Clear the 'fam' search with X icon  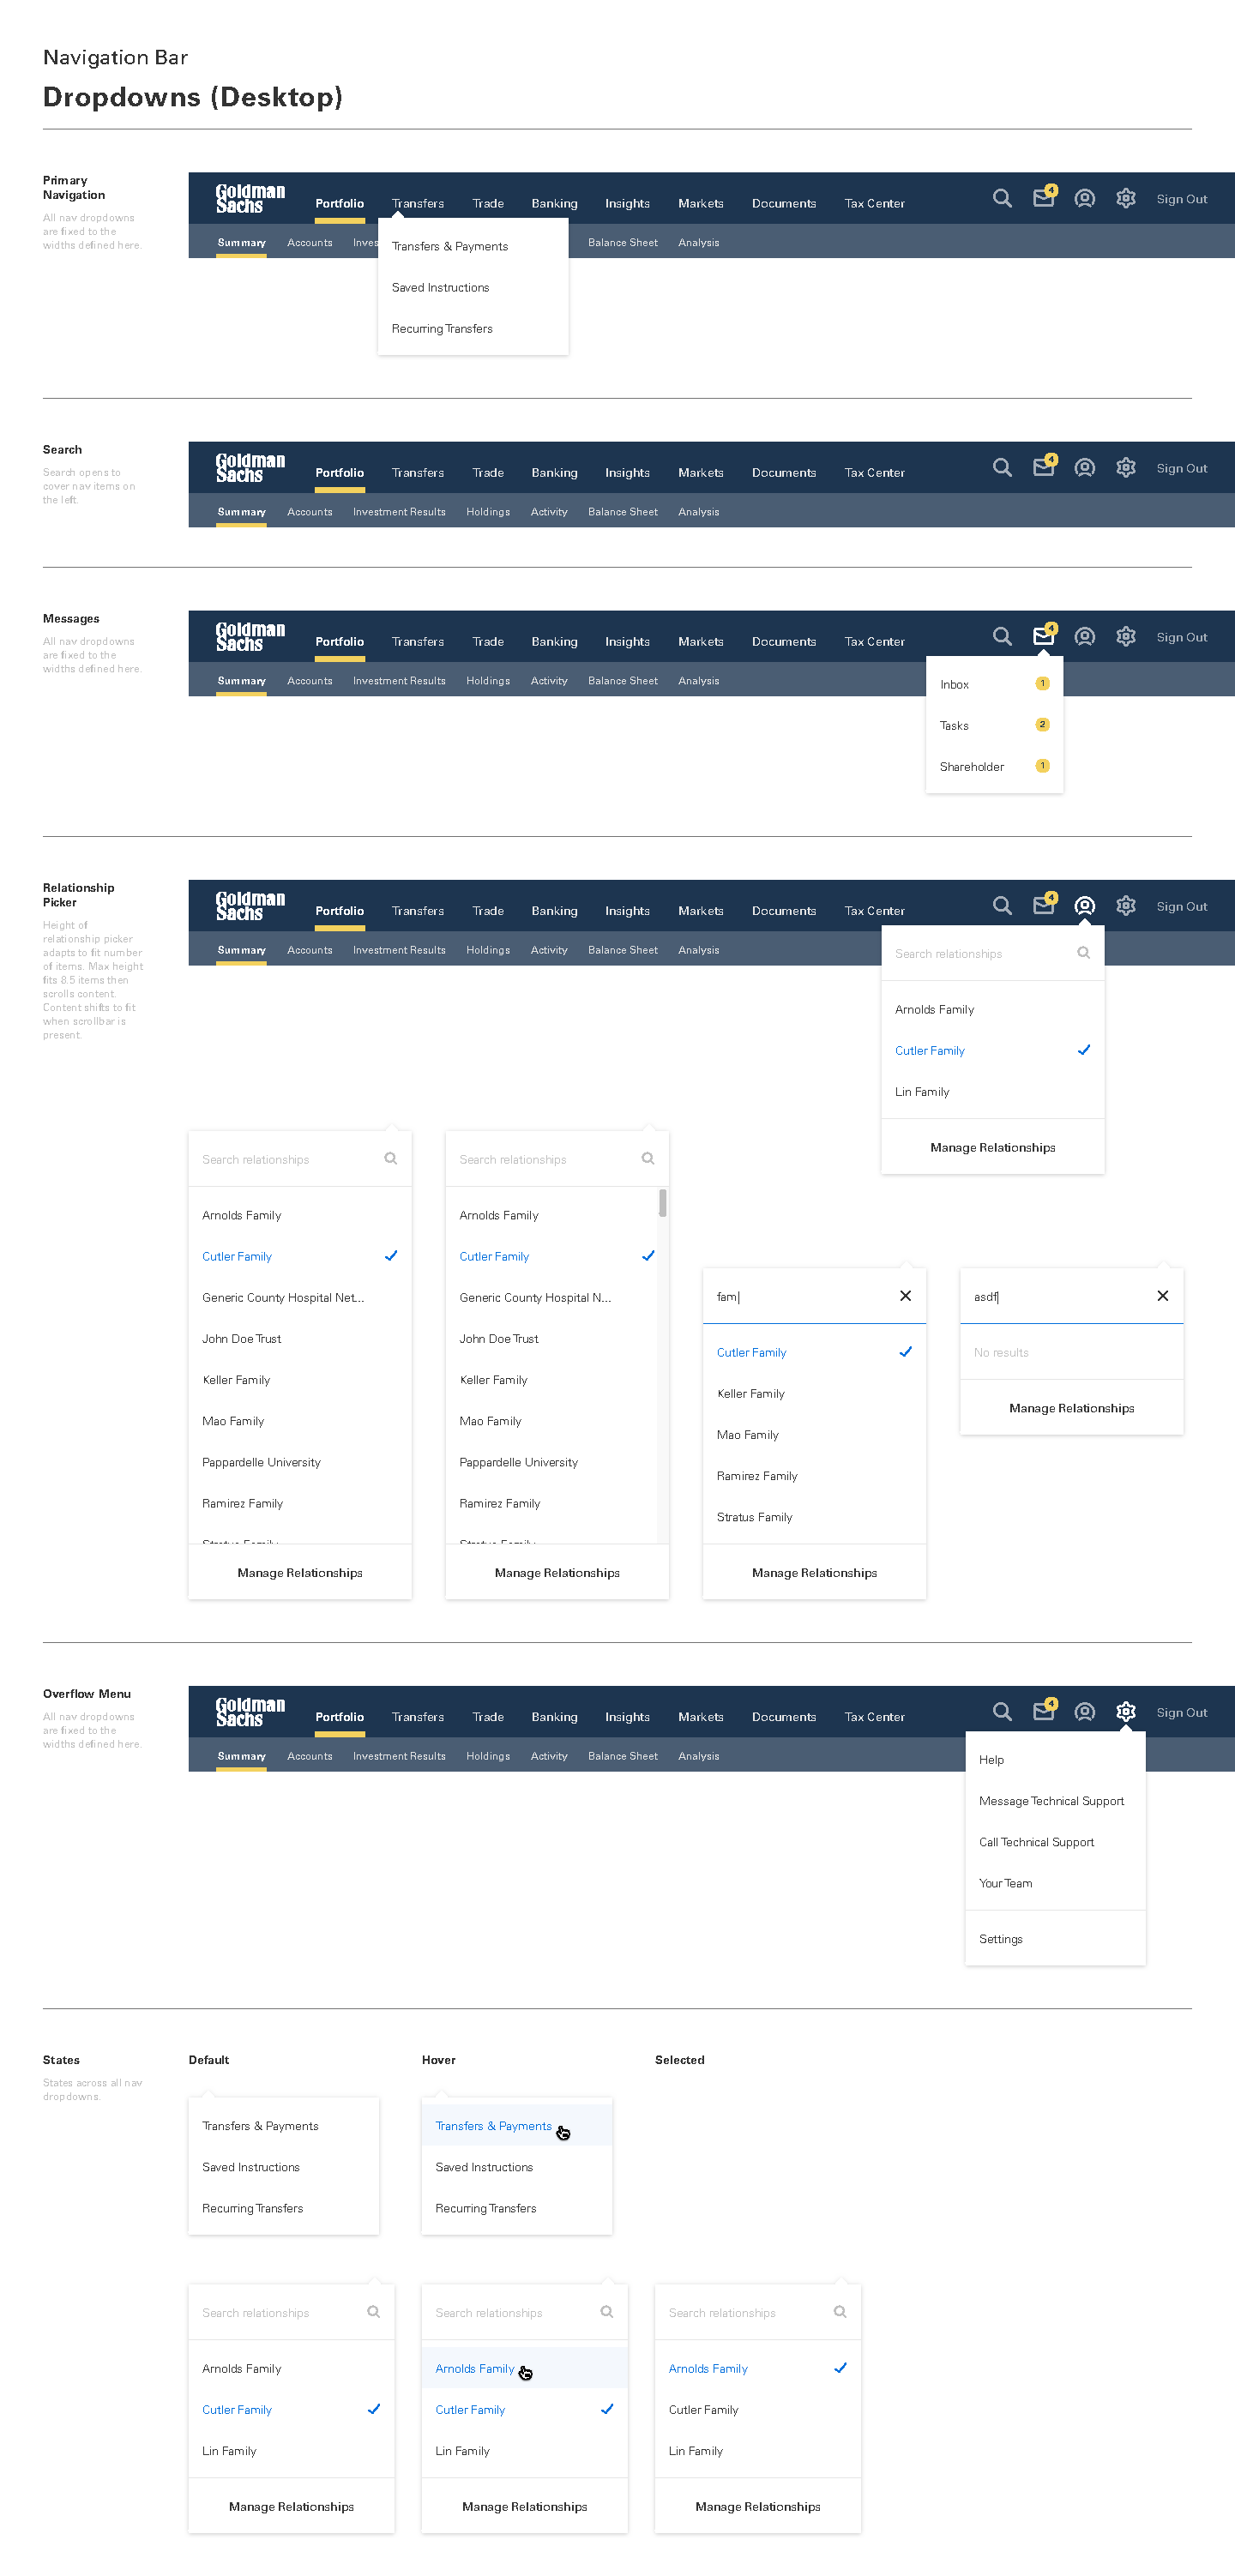pos(905,1295)
